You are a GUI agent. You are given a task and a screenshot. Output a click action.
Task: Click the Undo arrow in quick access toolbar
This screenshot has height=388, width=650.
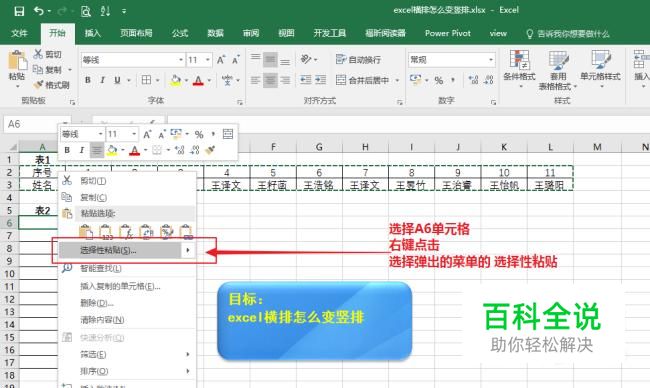click(x=39, y=11)
